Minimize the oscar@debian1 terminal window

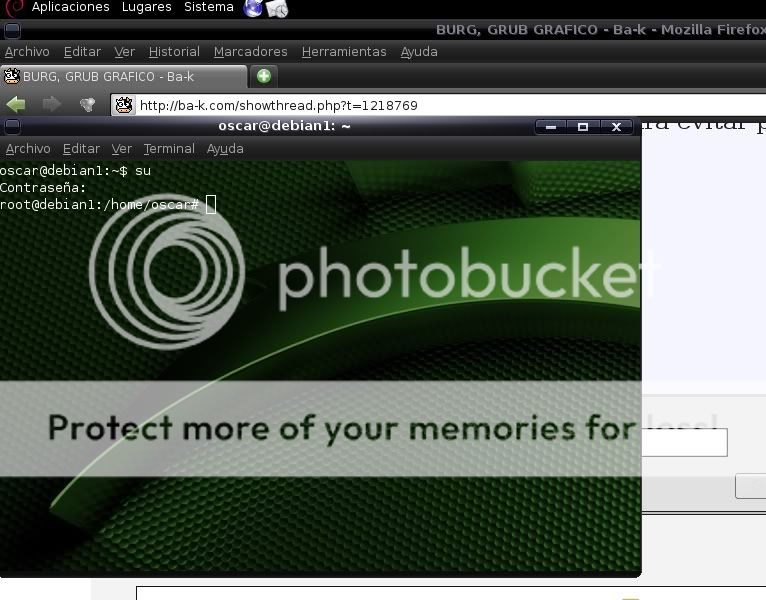[x=551, y=127]
